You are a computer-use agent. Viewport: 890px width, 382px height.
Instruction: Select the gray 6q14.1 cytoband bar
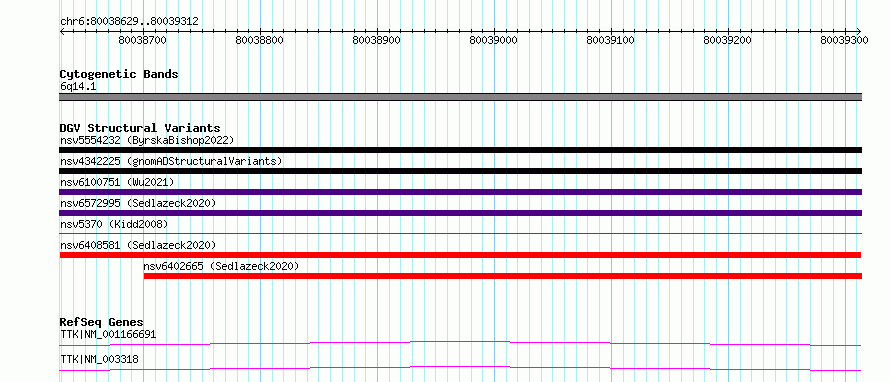[x=460, y=97]
